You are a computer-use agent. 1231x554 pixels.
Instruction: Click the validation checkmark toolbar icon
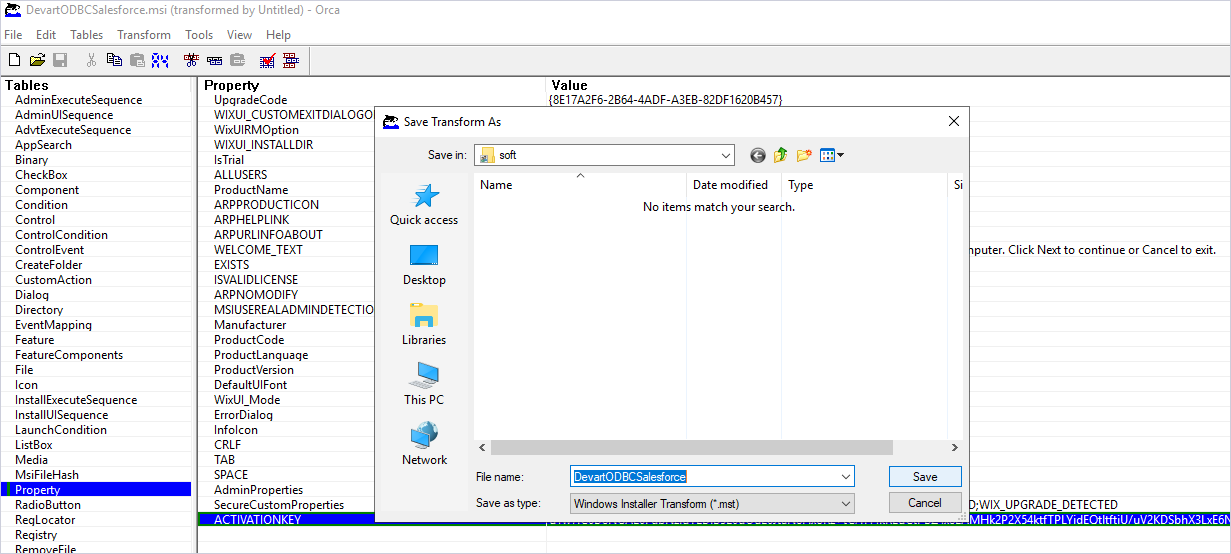268,60
